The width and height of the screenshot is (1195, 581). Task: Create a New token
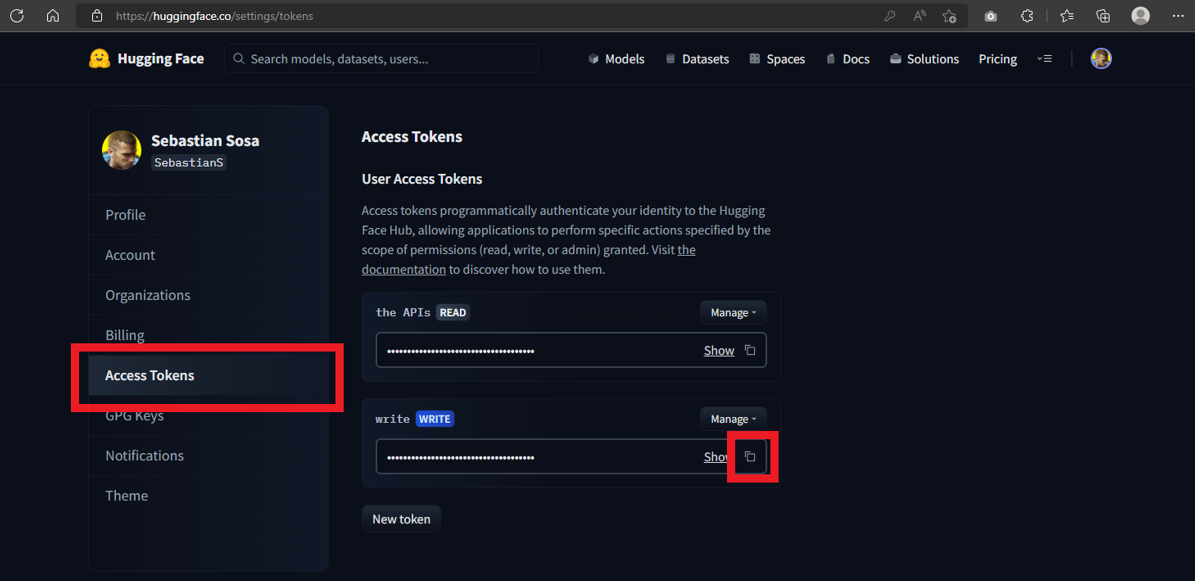coord(401,519)
